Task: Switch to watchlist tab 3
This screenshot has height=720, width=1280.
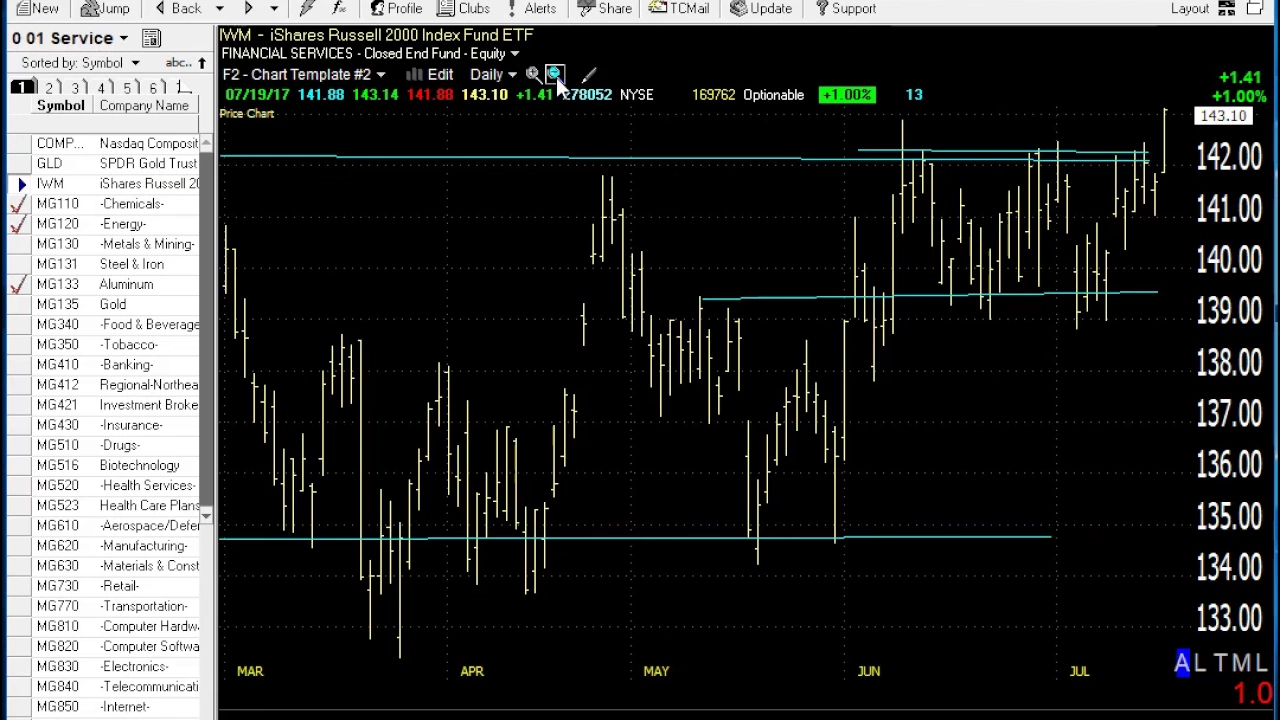Action: [x=75, y=88]
